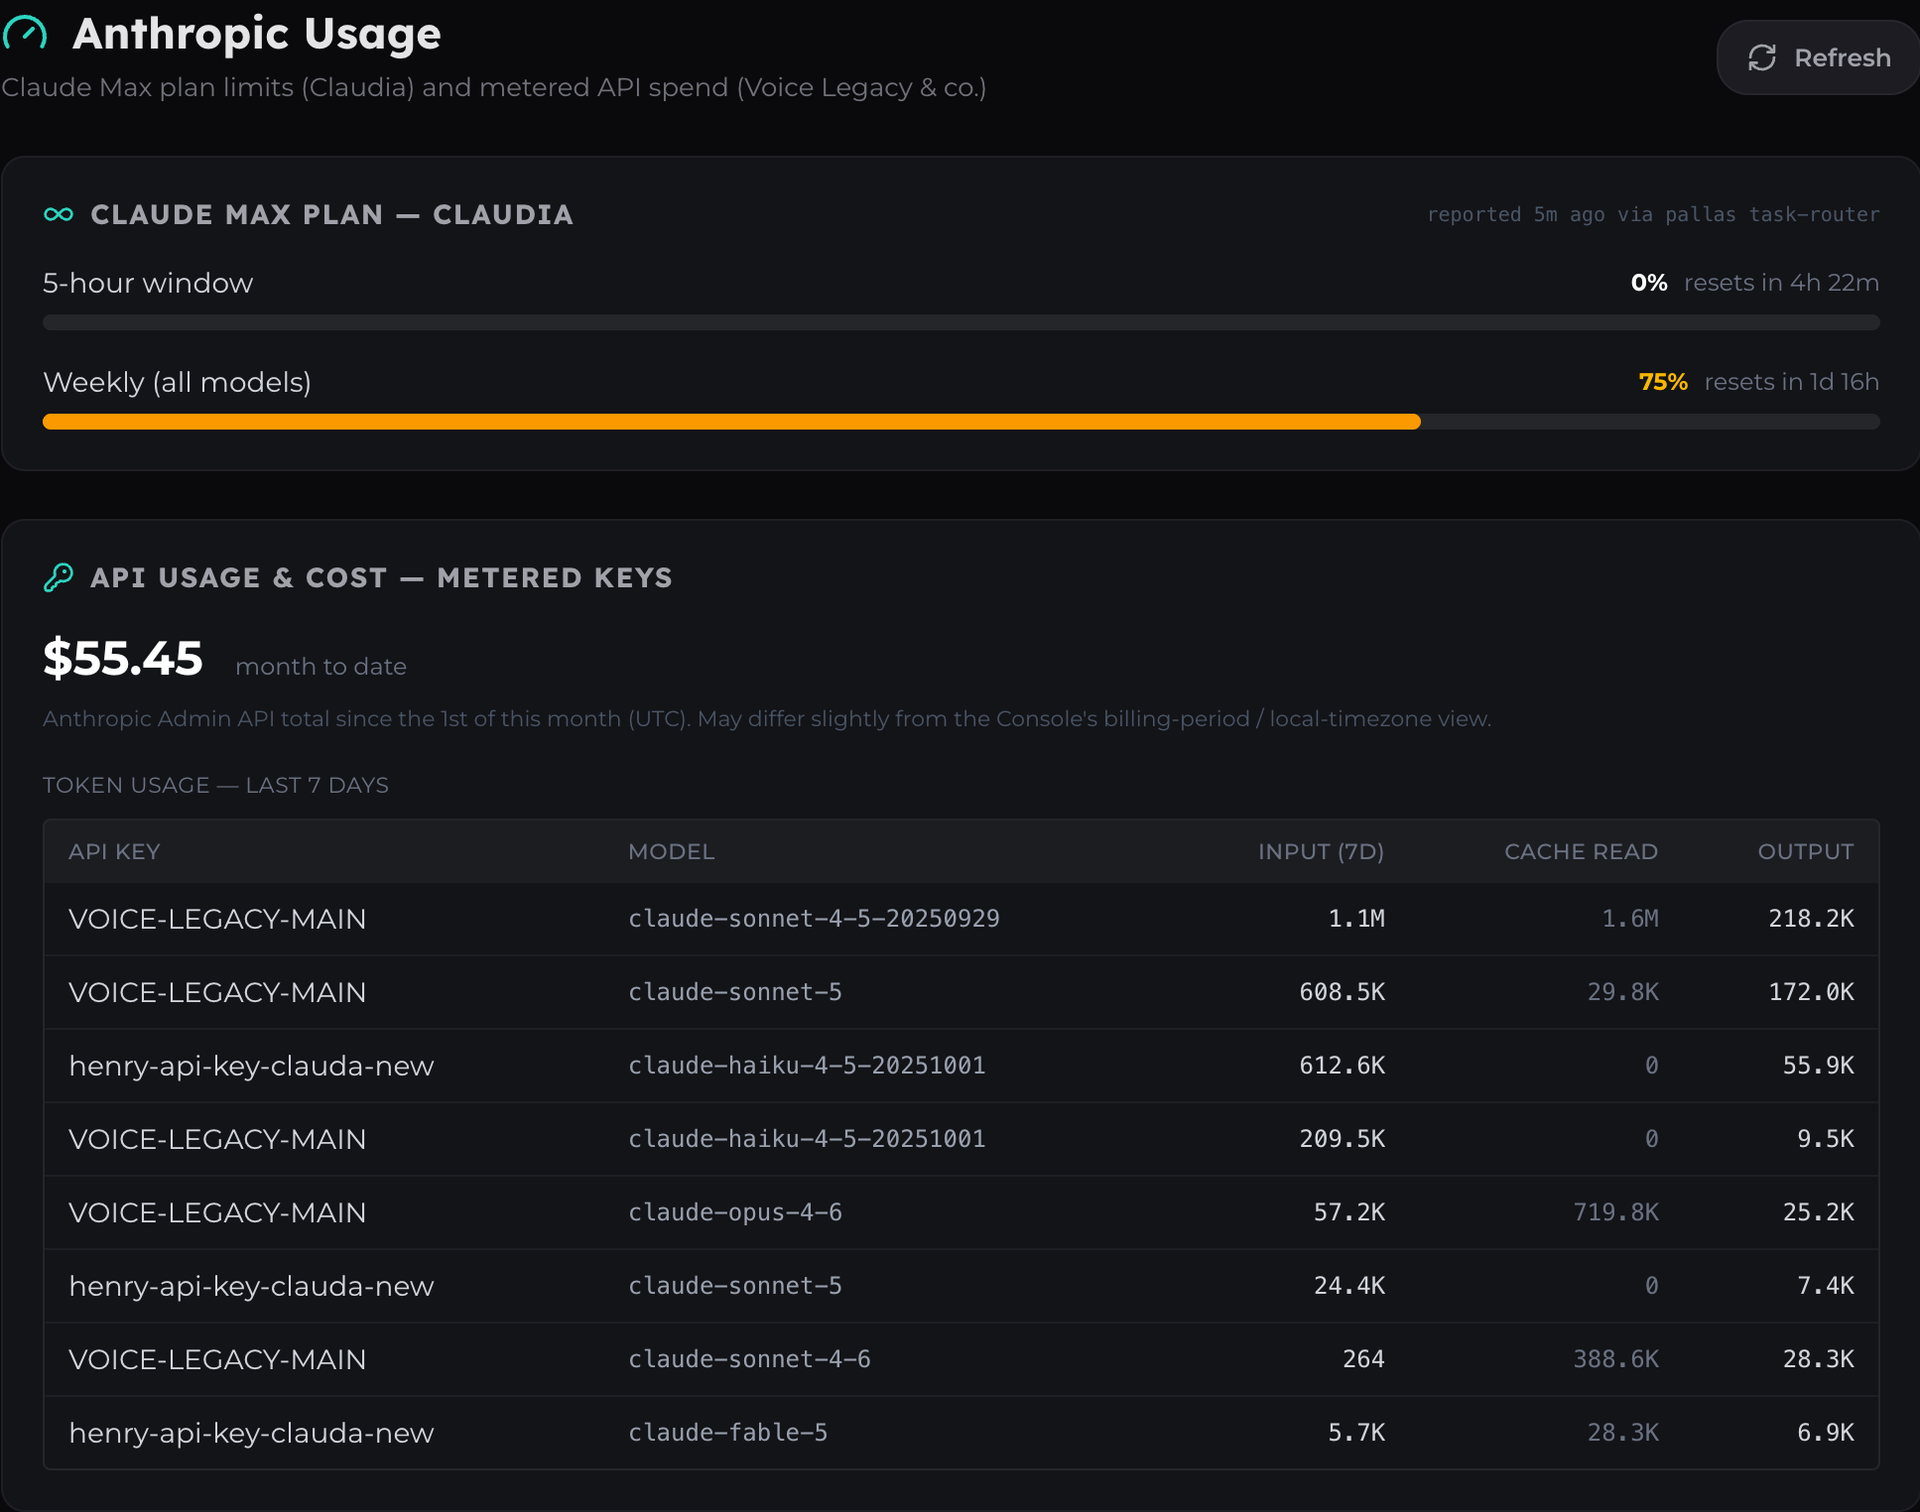1920x1512 pixels.
Task: Click the 'reported 5m ago via pallas task-router' note
Action: [1653, 215]
